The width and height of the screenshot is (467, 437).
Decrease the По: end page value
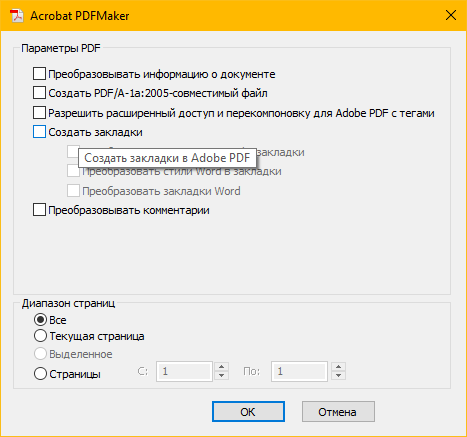click(x=339, y=376)
